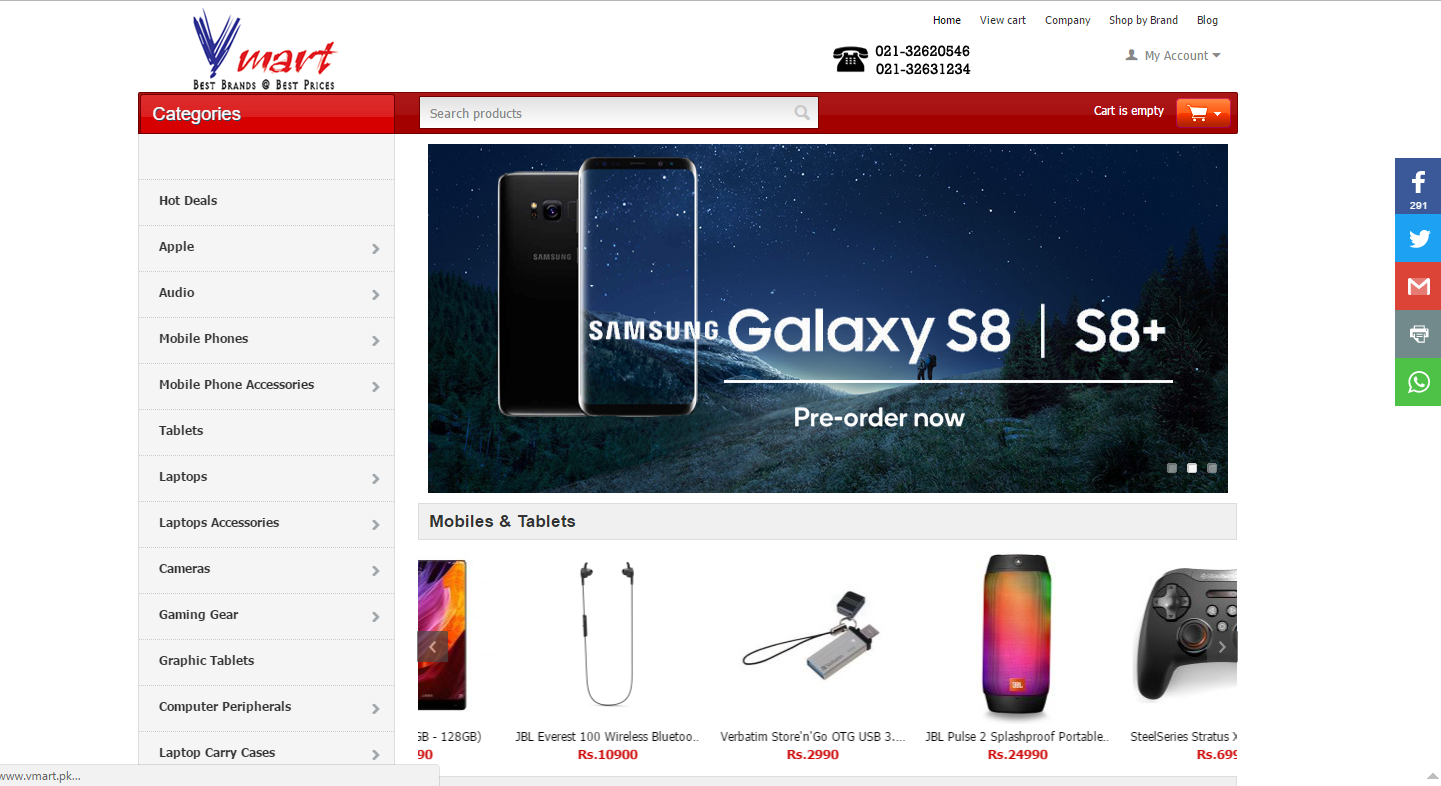
Task: Share via Gmail envelope icon
Action: tap(1418, 286)
